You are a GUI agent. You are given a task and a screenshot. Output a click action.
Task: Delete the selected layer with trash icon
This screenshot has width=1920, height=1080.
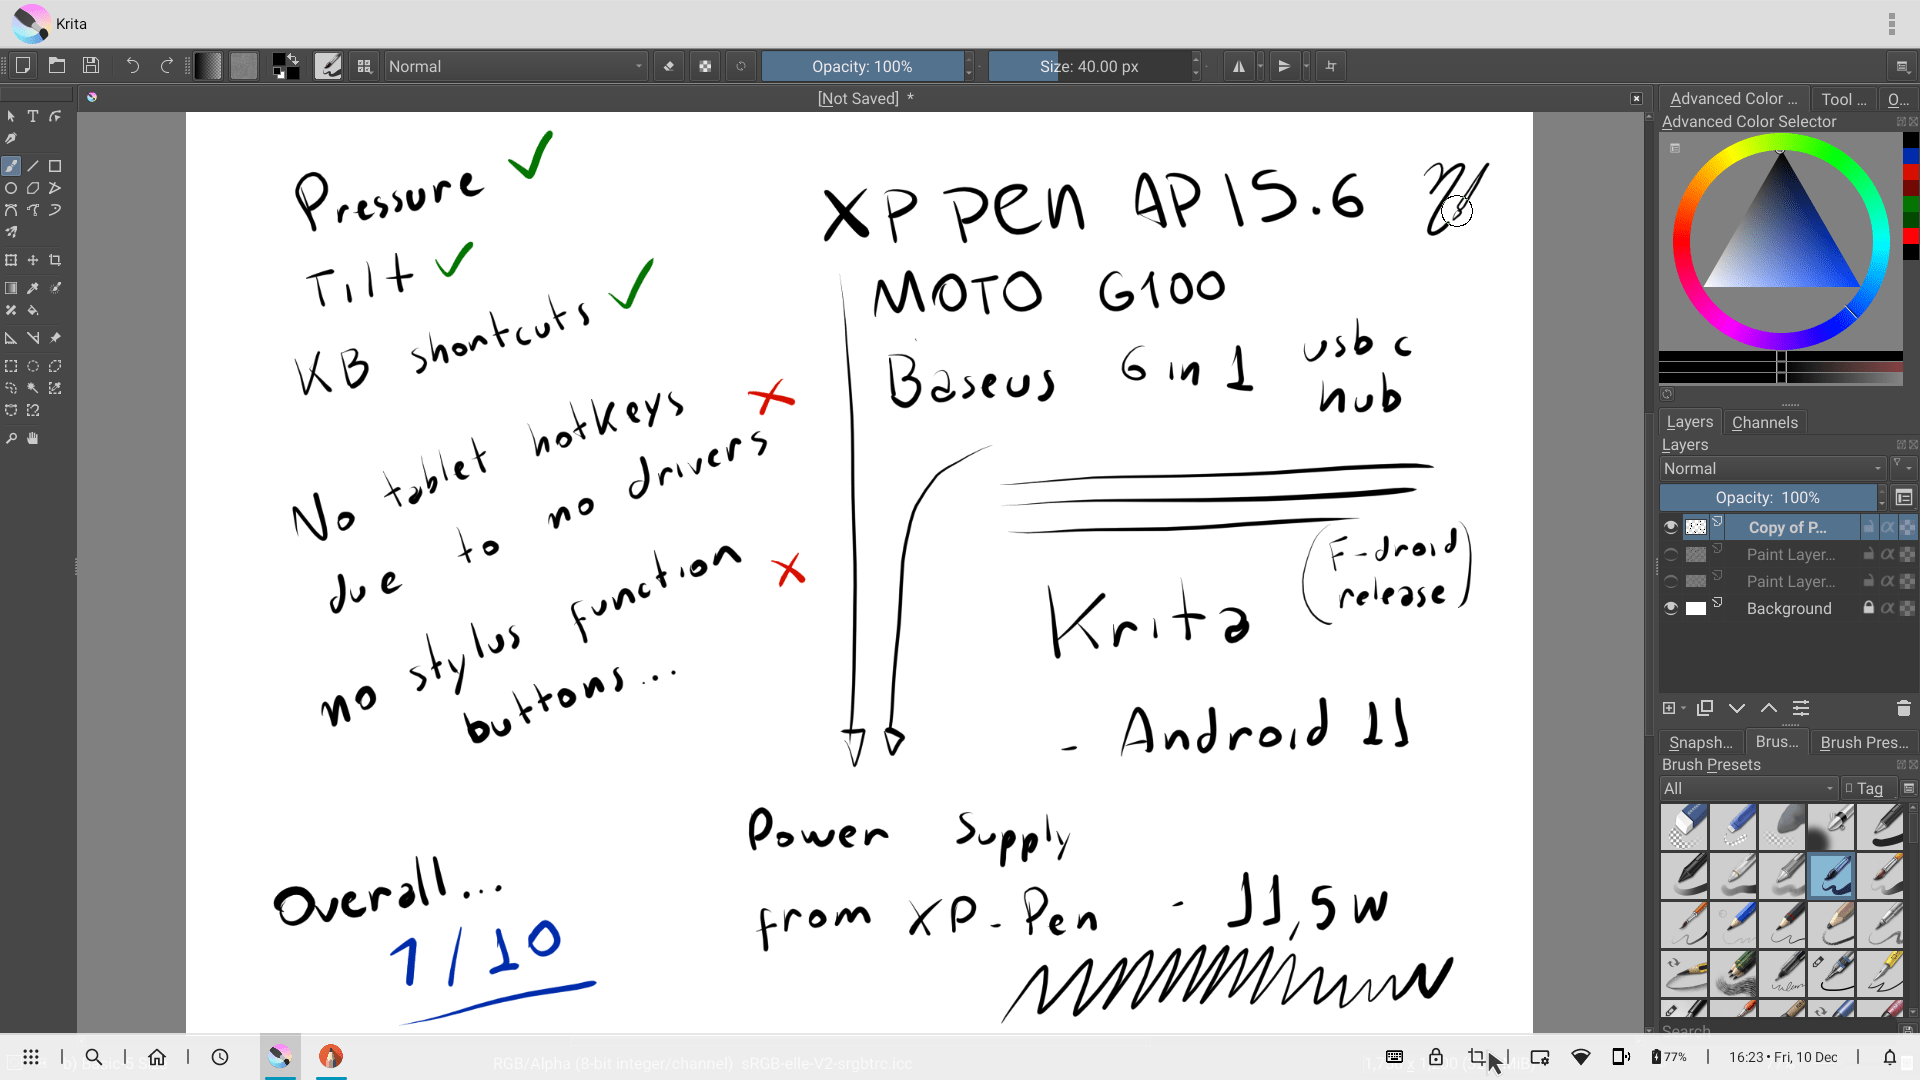click(x=1904, y=708)
